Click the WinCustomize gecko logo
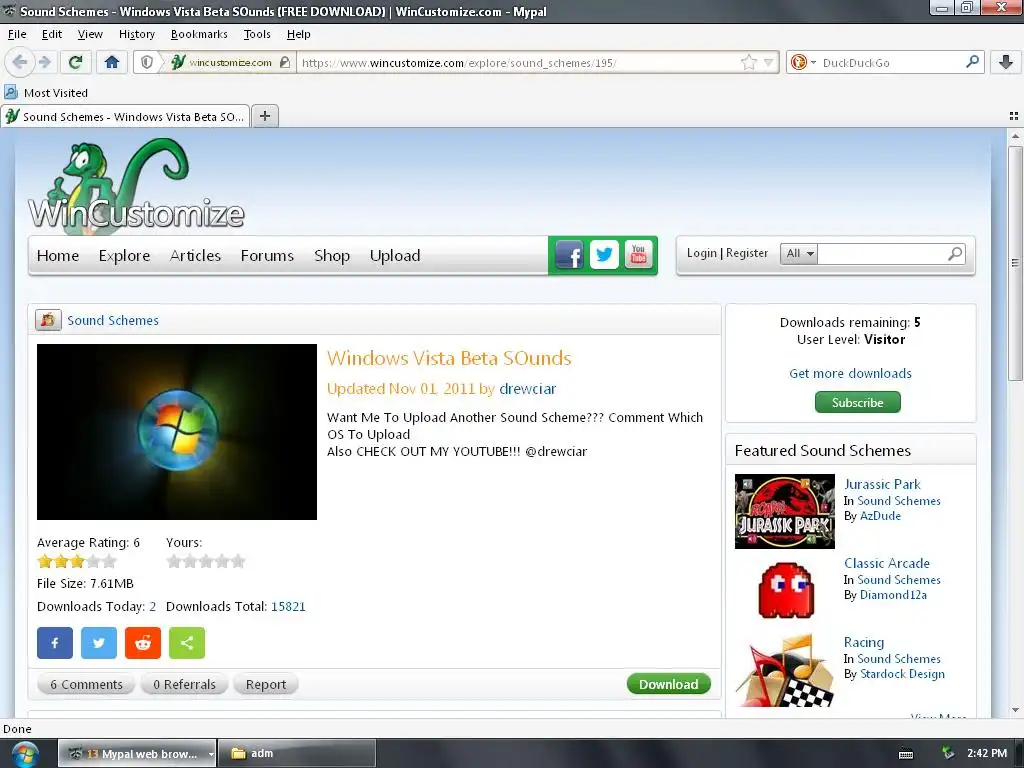This screenshot has height=768, width=1024. (136, 186)
